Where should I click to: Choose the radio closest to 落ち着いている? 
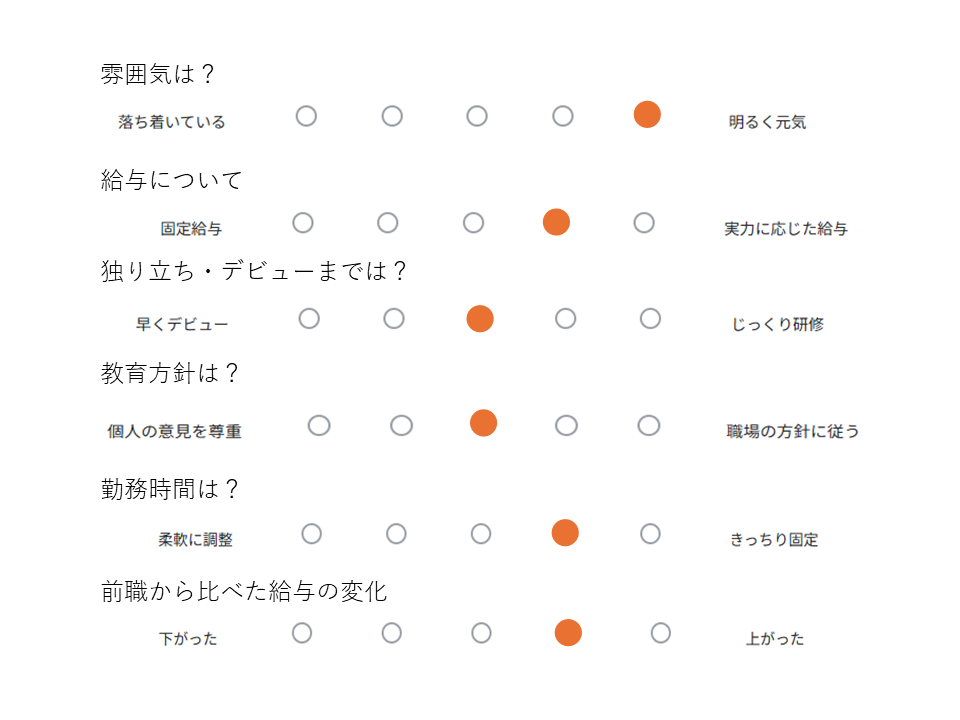coord(306,116)
